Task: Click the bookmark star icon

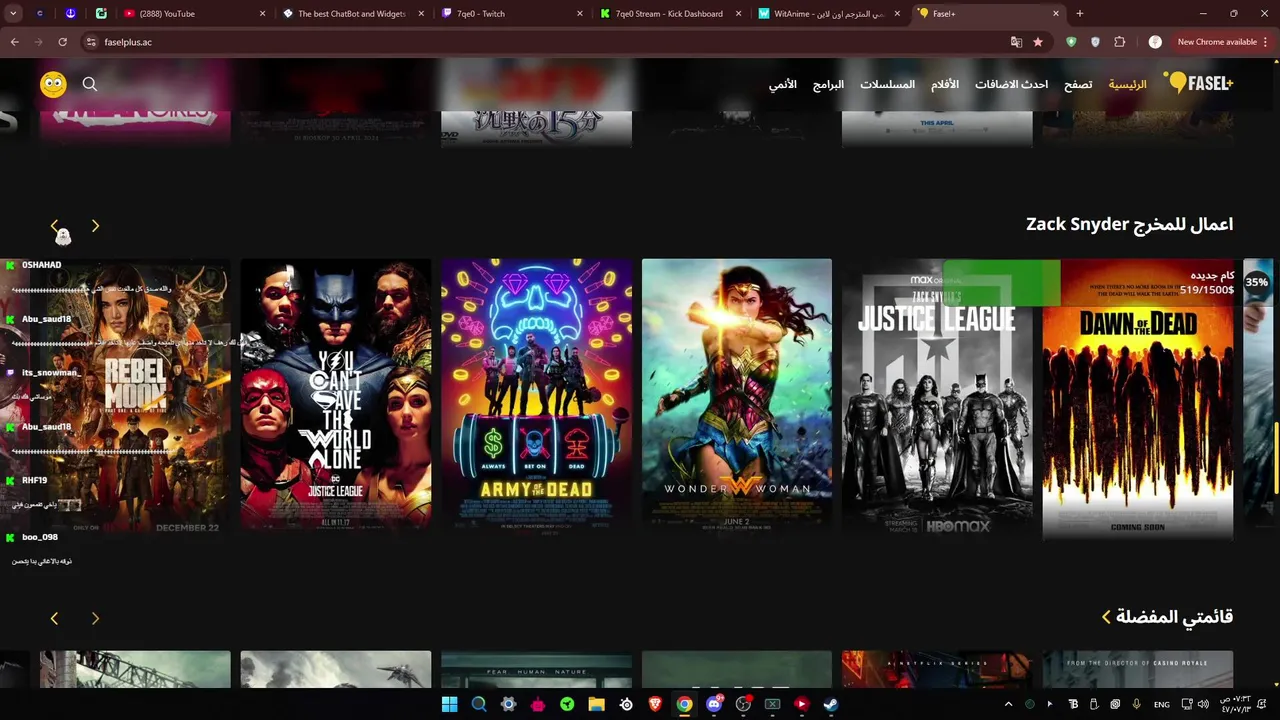Action: 1038,42
